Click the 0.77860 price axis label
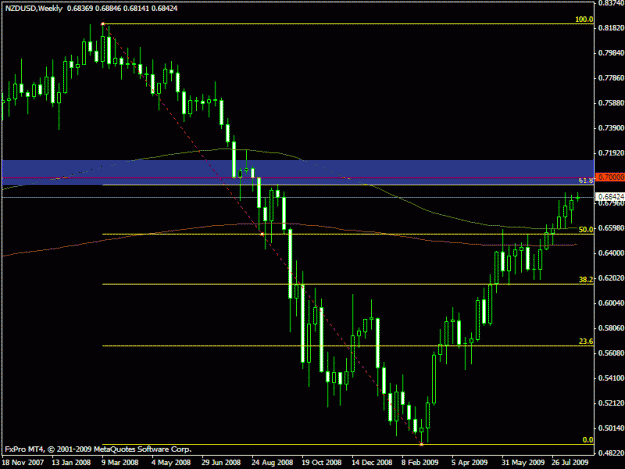This screenshot has height=469, width=625. point(611,78)
